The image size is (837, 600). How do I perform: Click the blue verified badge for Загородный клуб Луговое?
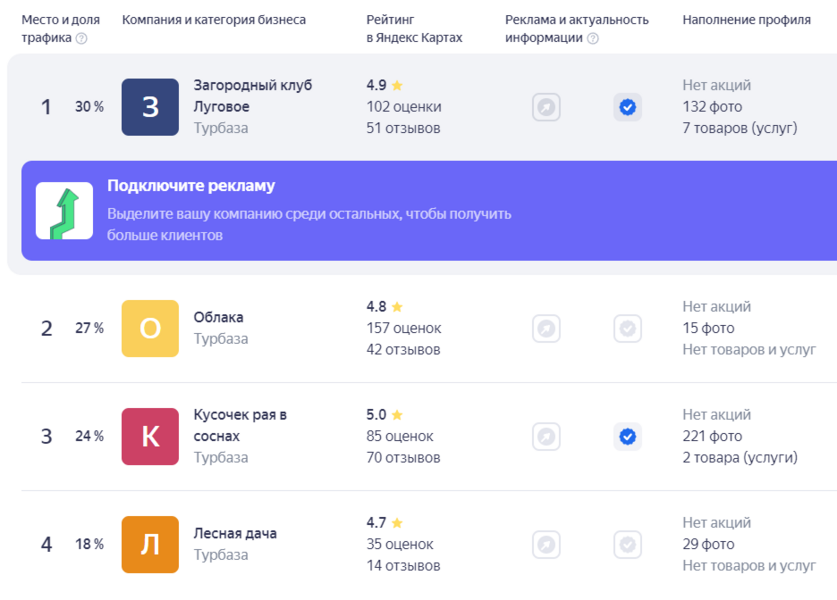coord(628,107)
